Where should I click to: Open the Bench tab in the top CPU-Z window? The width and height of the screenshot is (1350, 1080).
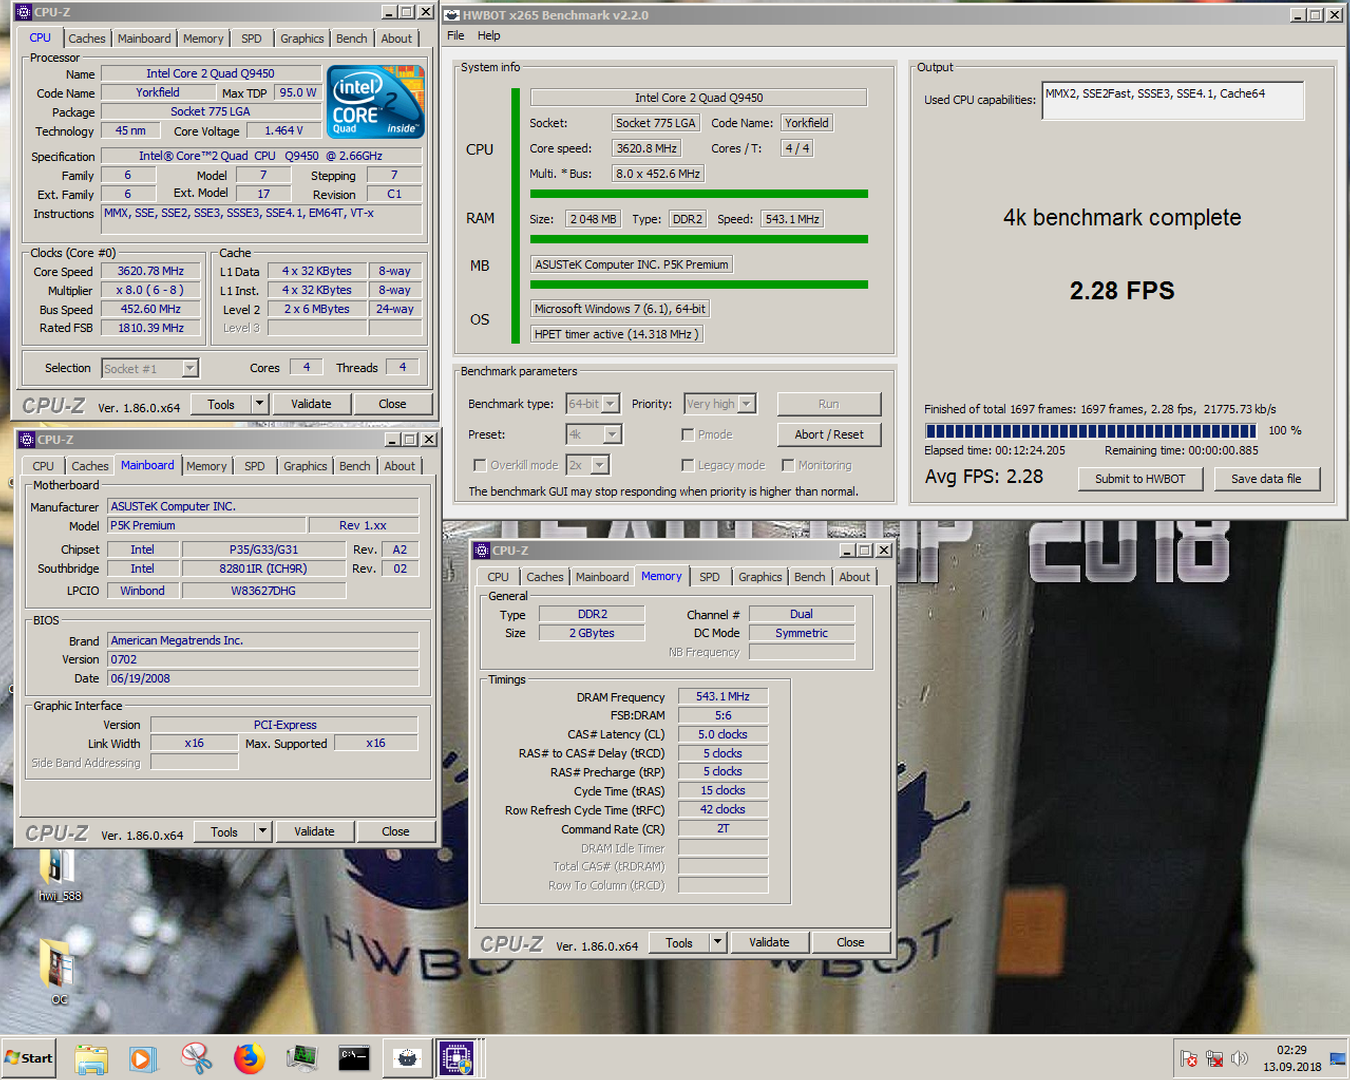(351, 39)
